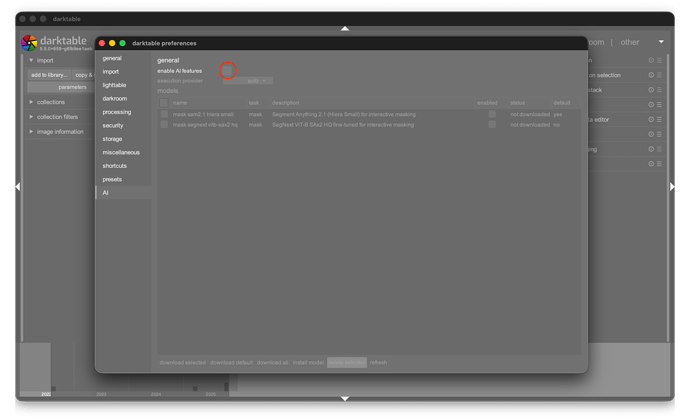Click the download default button
Viewport: 690px width, 419px height.
tap(231, 363)
